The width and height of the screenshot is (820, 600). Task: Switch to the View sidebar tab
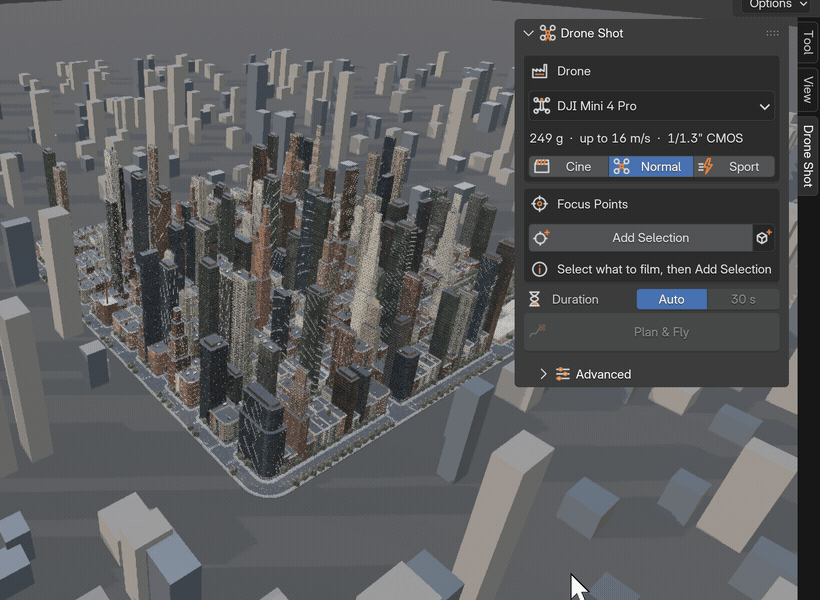click(x=808, y=89)
